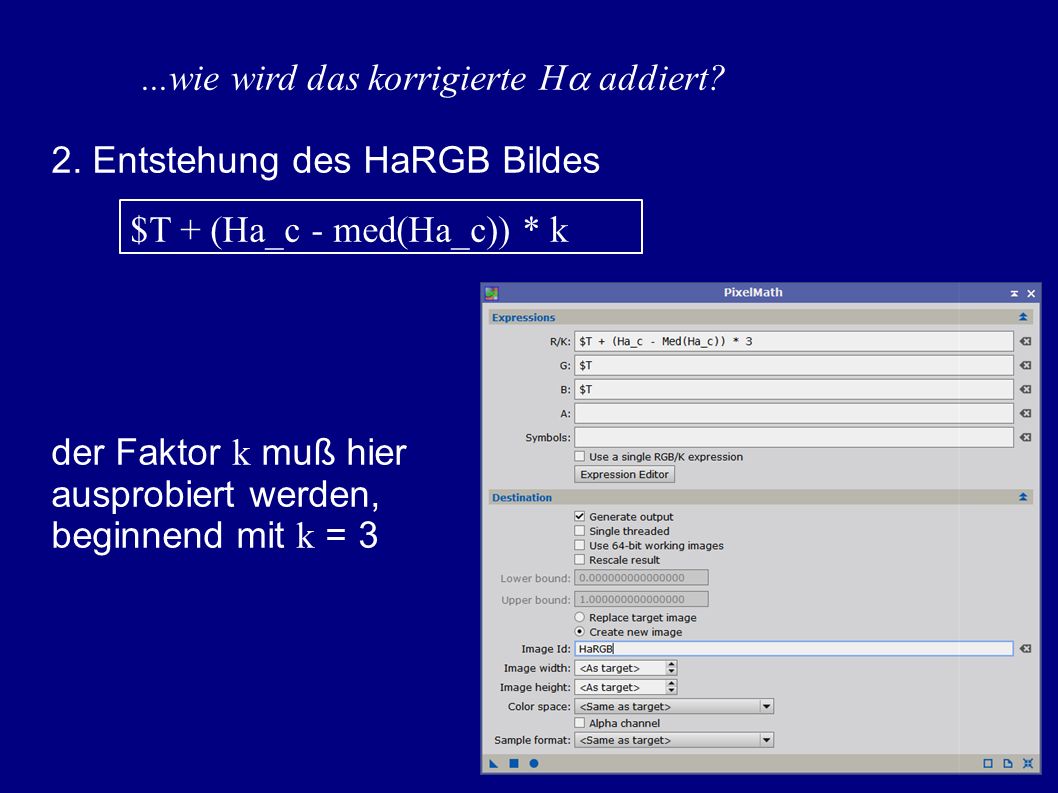The height and width of the screenshot is (793, 1058).
Task: Enable Use 64-bit working images
Action: pos(580,545)
